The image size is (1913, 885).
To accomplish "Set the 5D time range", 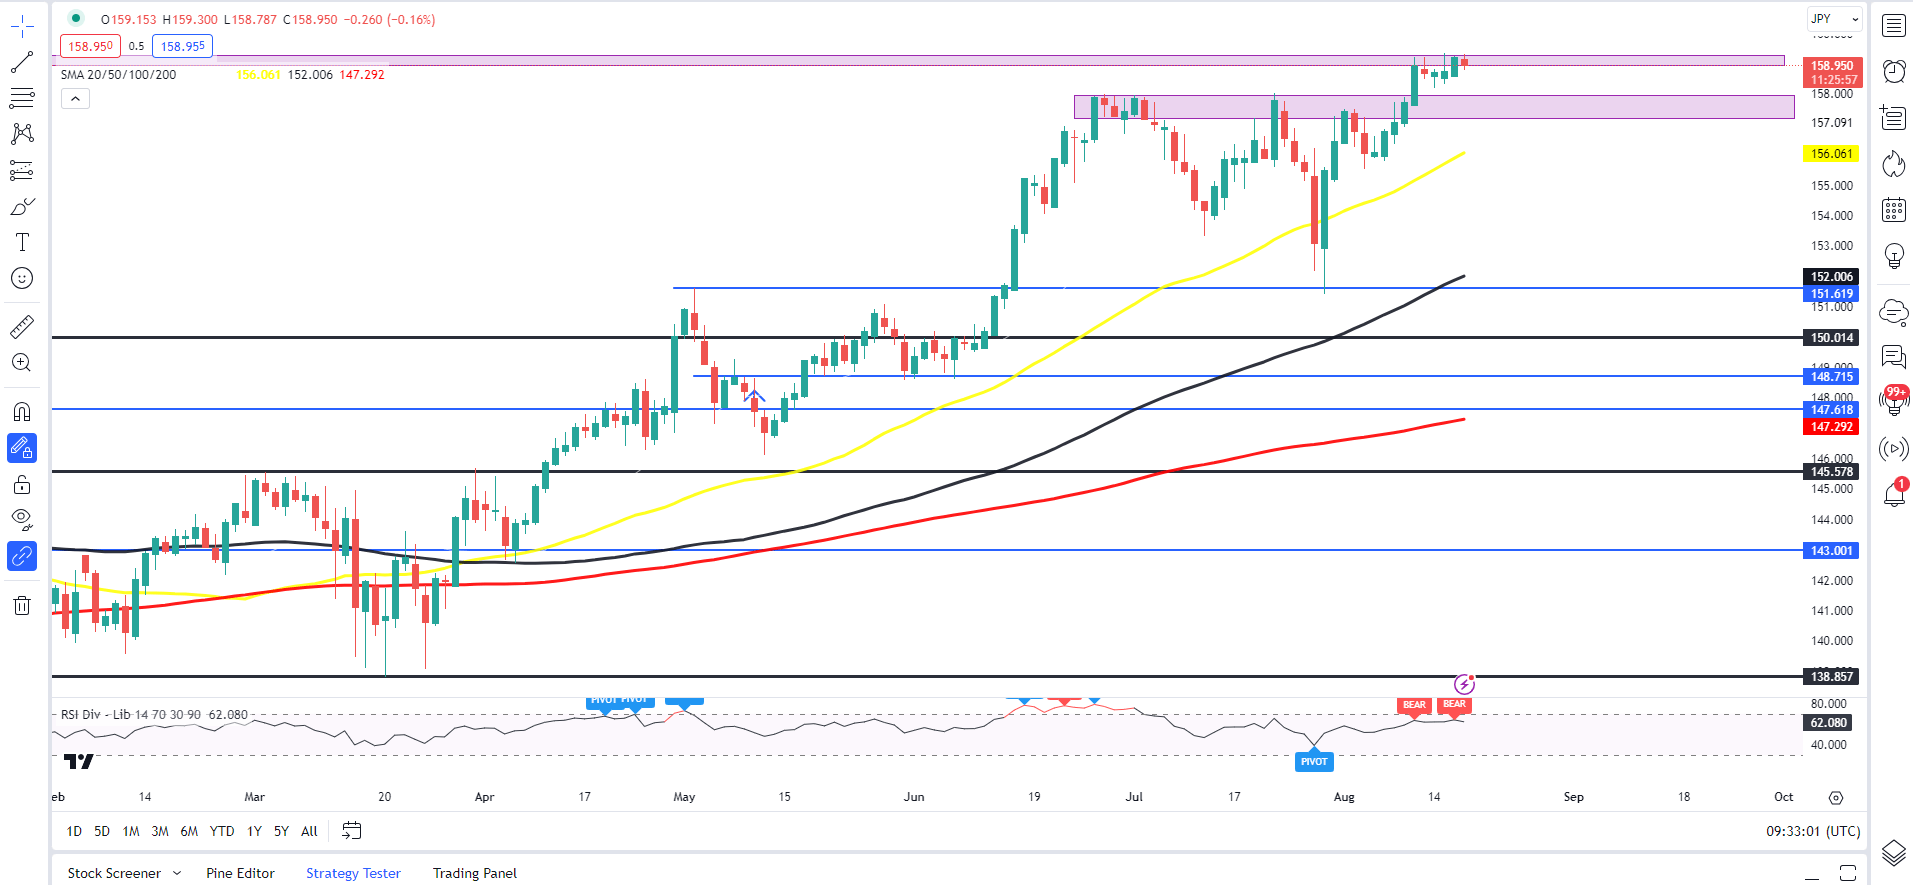I will [x=102, y=831].
